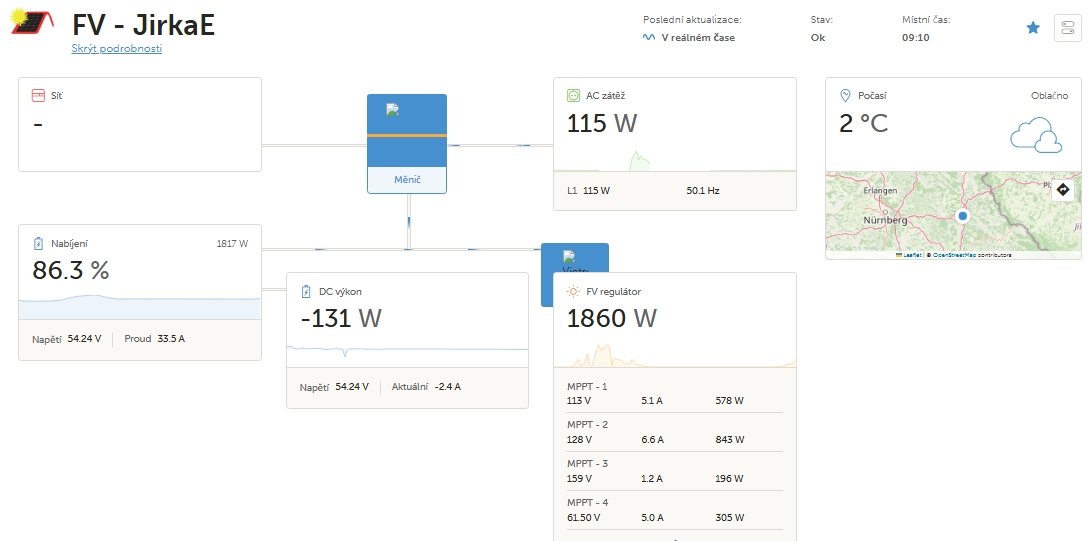This screenshot has width=1090, height=541.
Task: Open the MPPT - 2 row
Action: [x=675, y=433]
